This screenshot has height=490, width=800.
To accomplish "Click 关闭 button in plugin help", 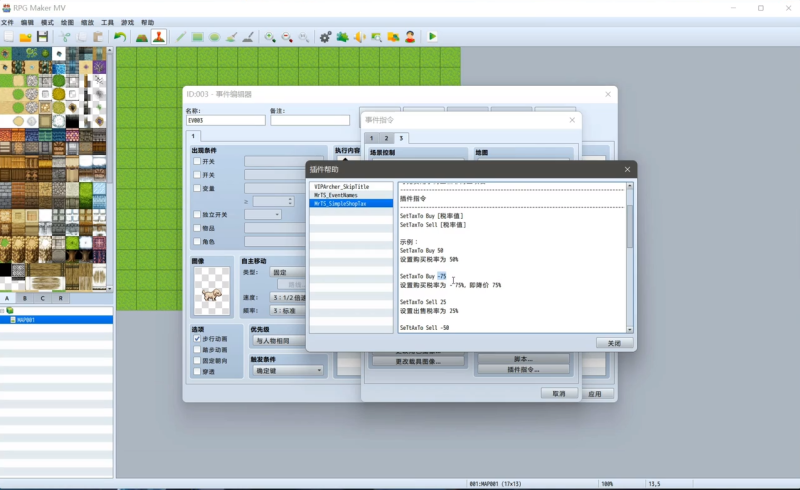I will point(614,343).
